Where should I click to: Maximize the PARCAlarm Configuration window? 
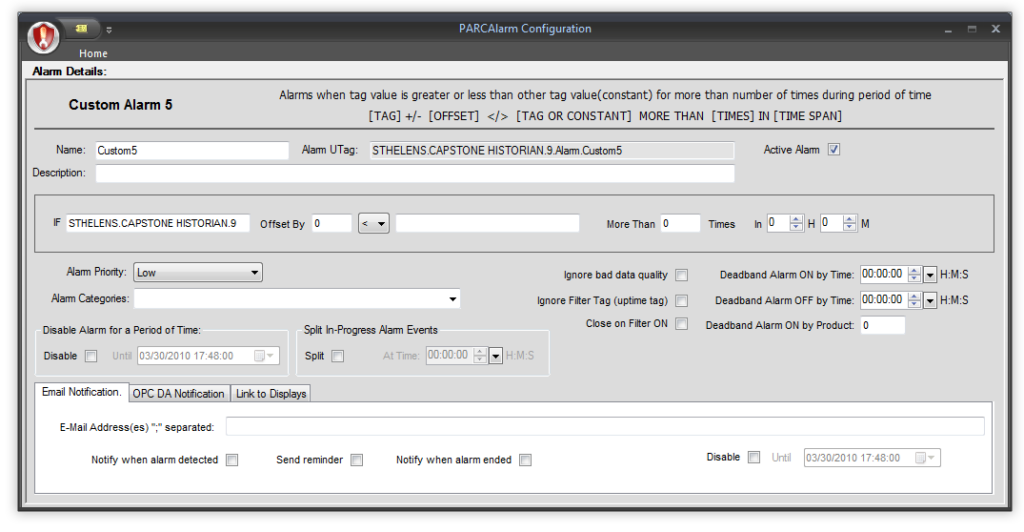pos(972,29)
